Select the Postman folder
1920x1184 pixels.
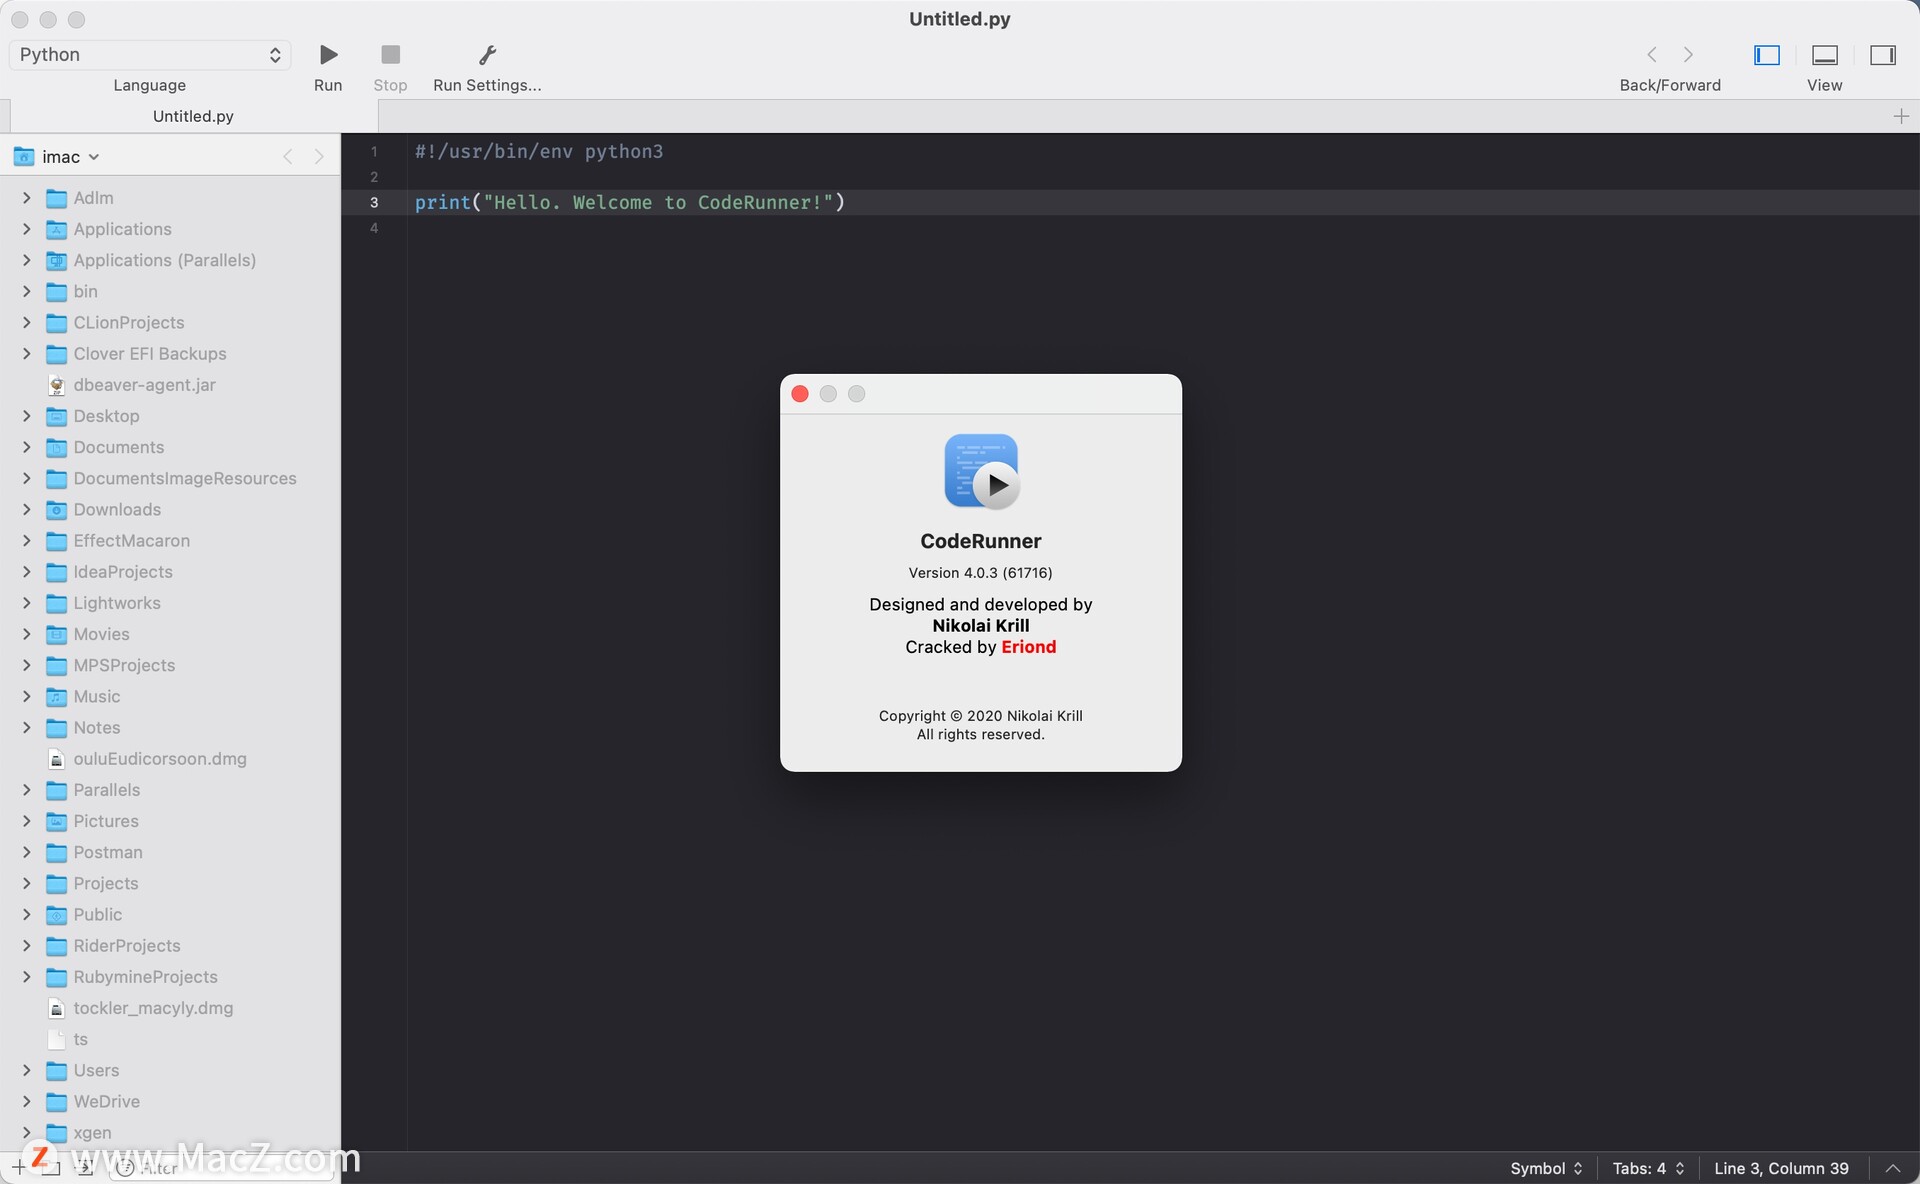108,852
